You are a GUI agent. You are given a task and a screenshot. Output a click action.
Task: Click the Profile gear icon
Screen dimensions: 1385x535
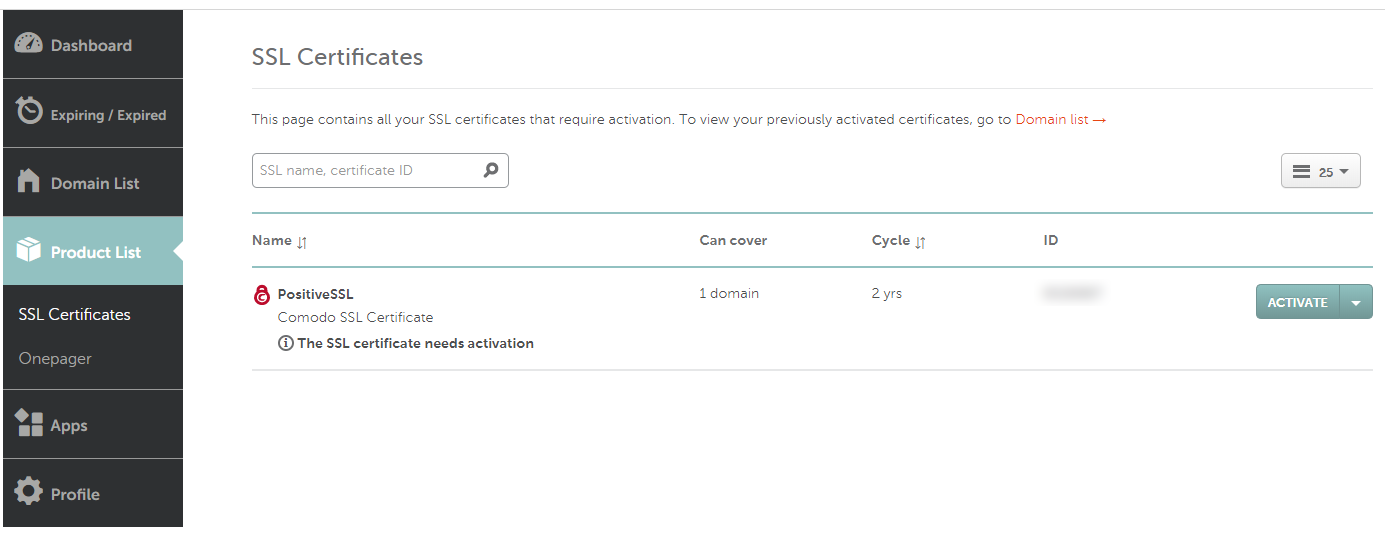click(29, 491)
